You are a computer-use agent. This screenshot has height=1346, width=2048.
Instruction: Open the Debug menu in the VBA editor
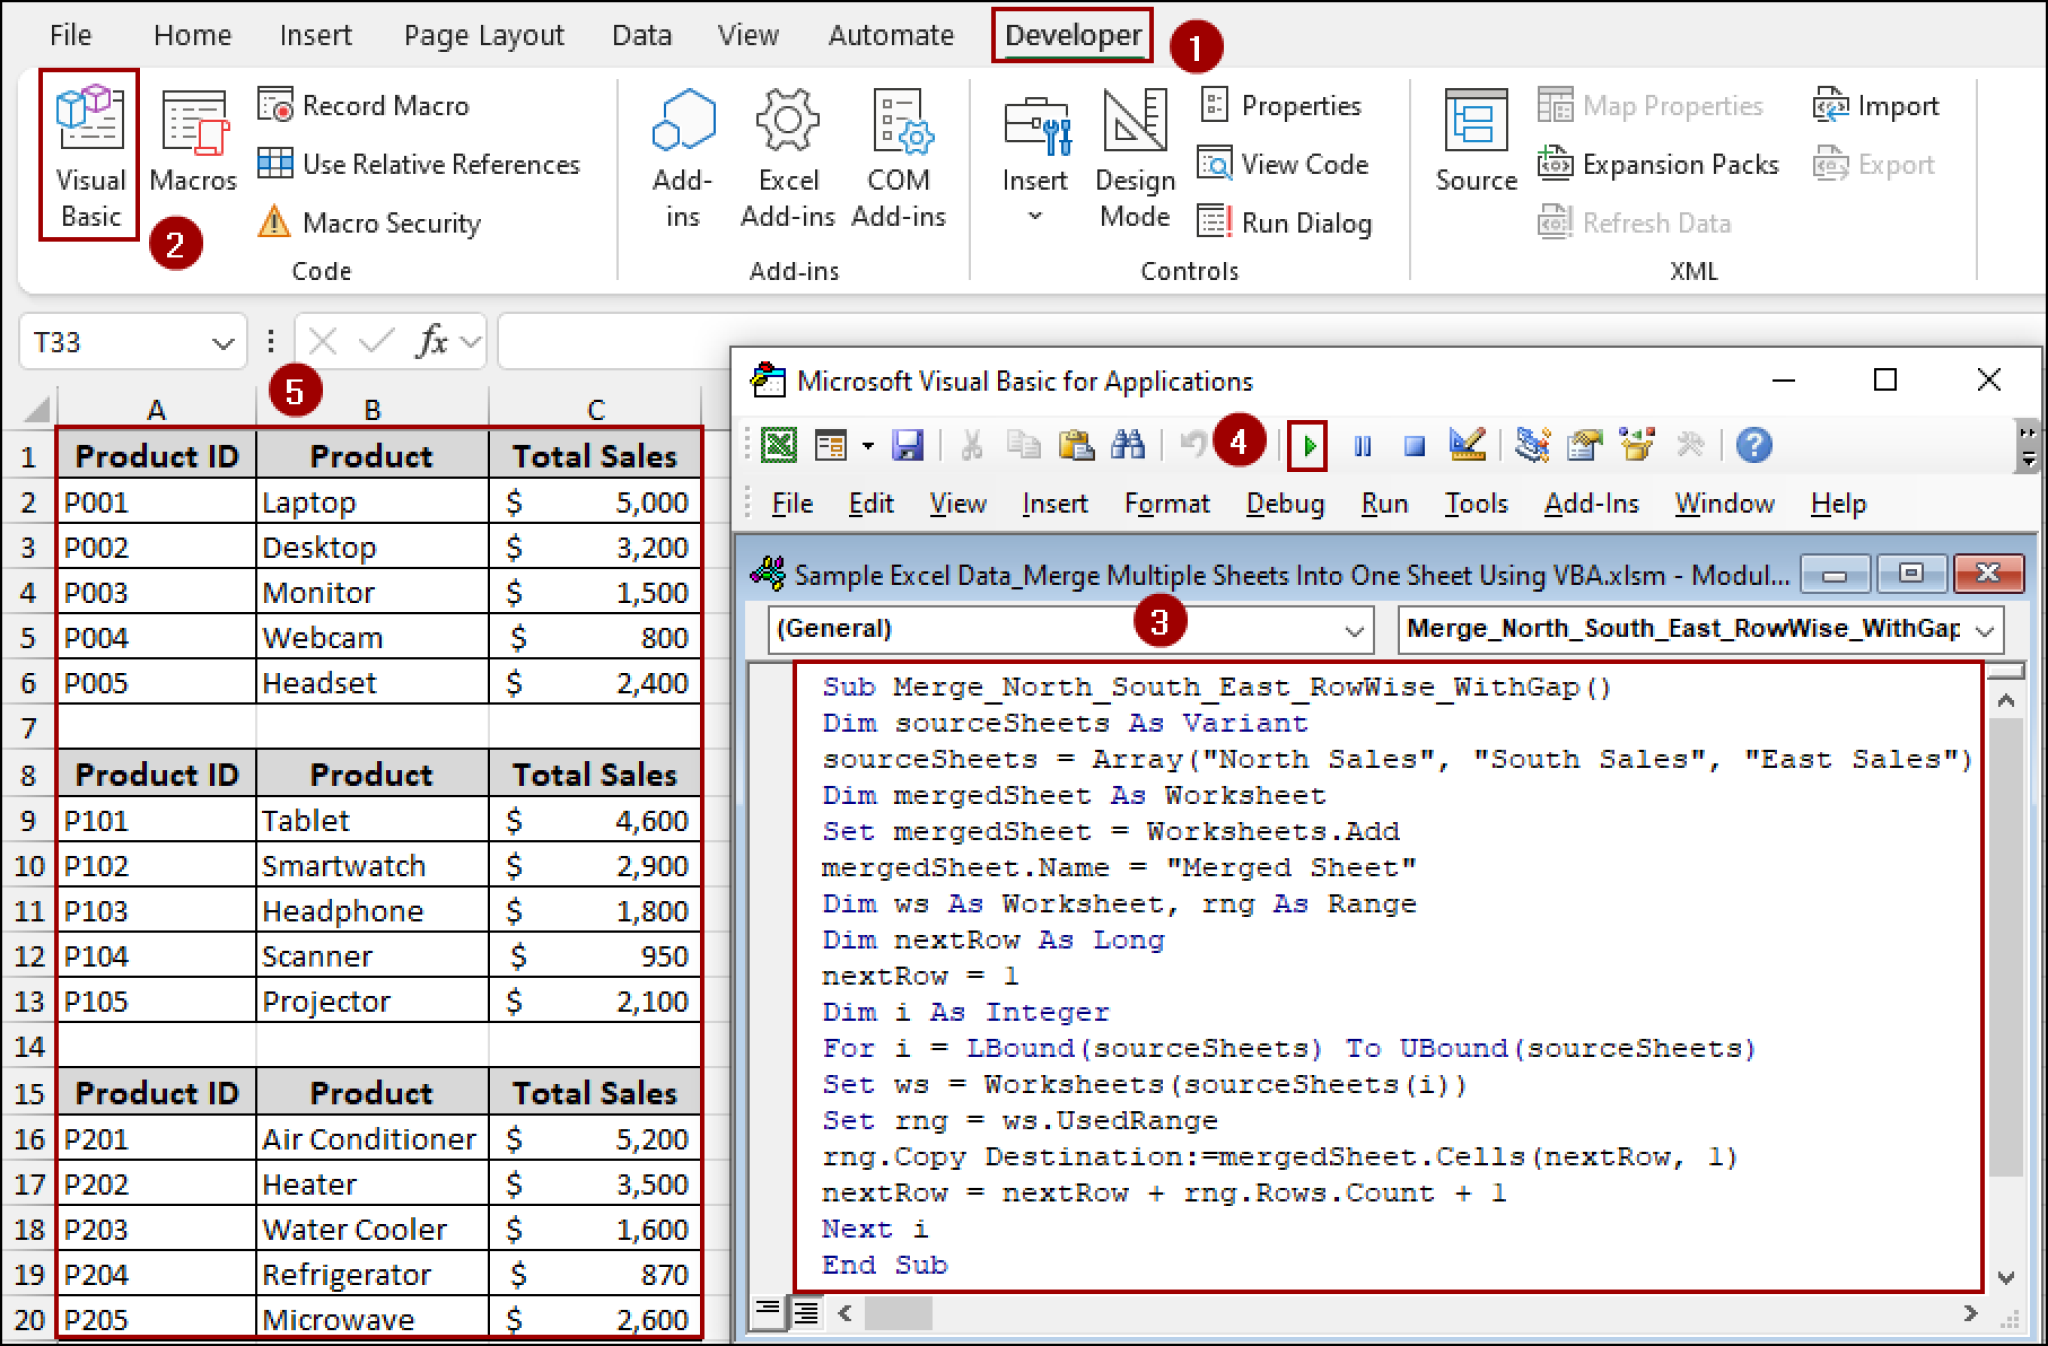click(x=1284, y=503)
